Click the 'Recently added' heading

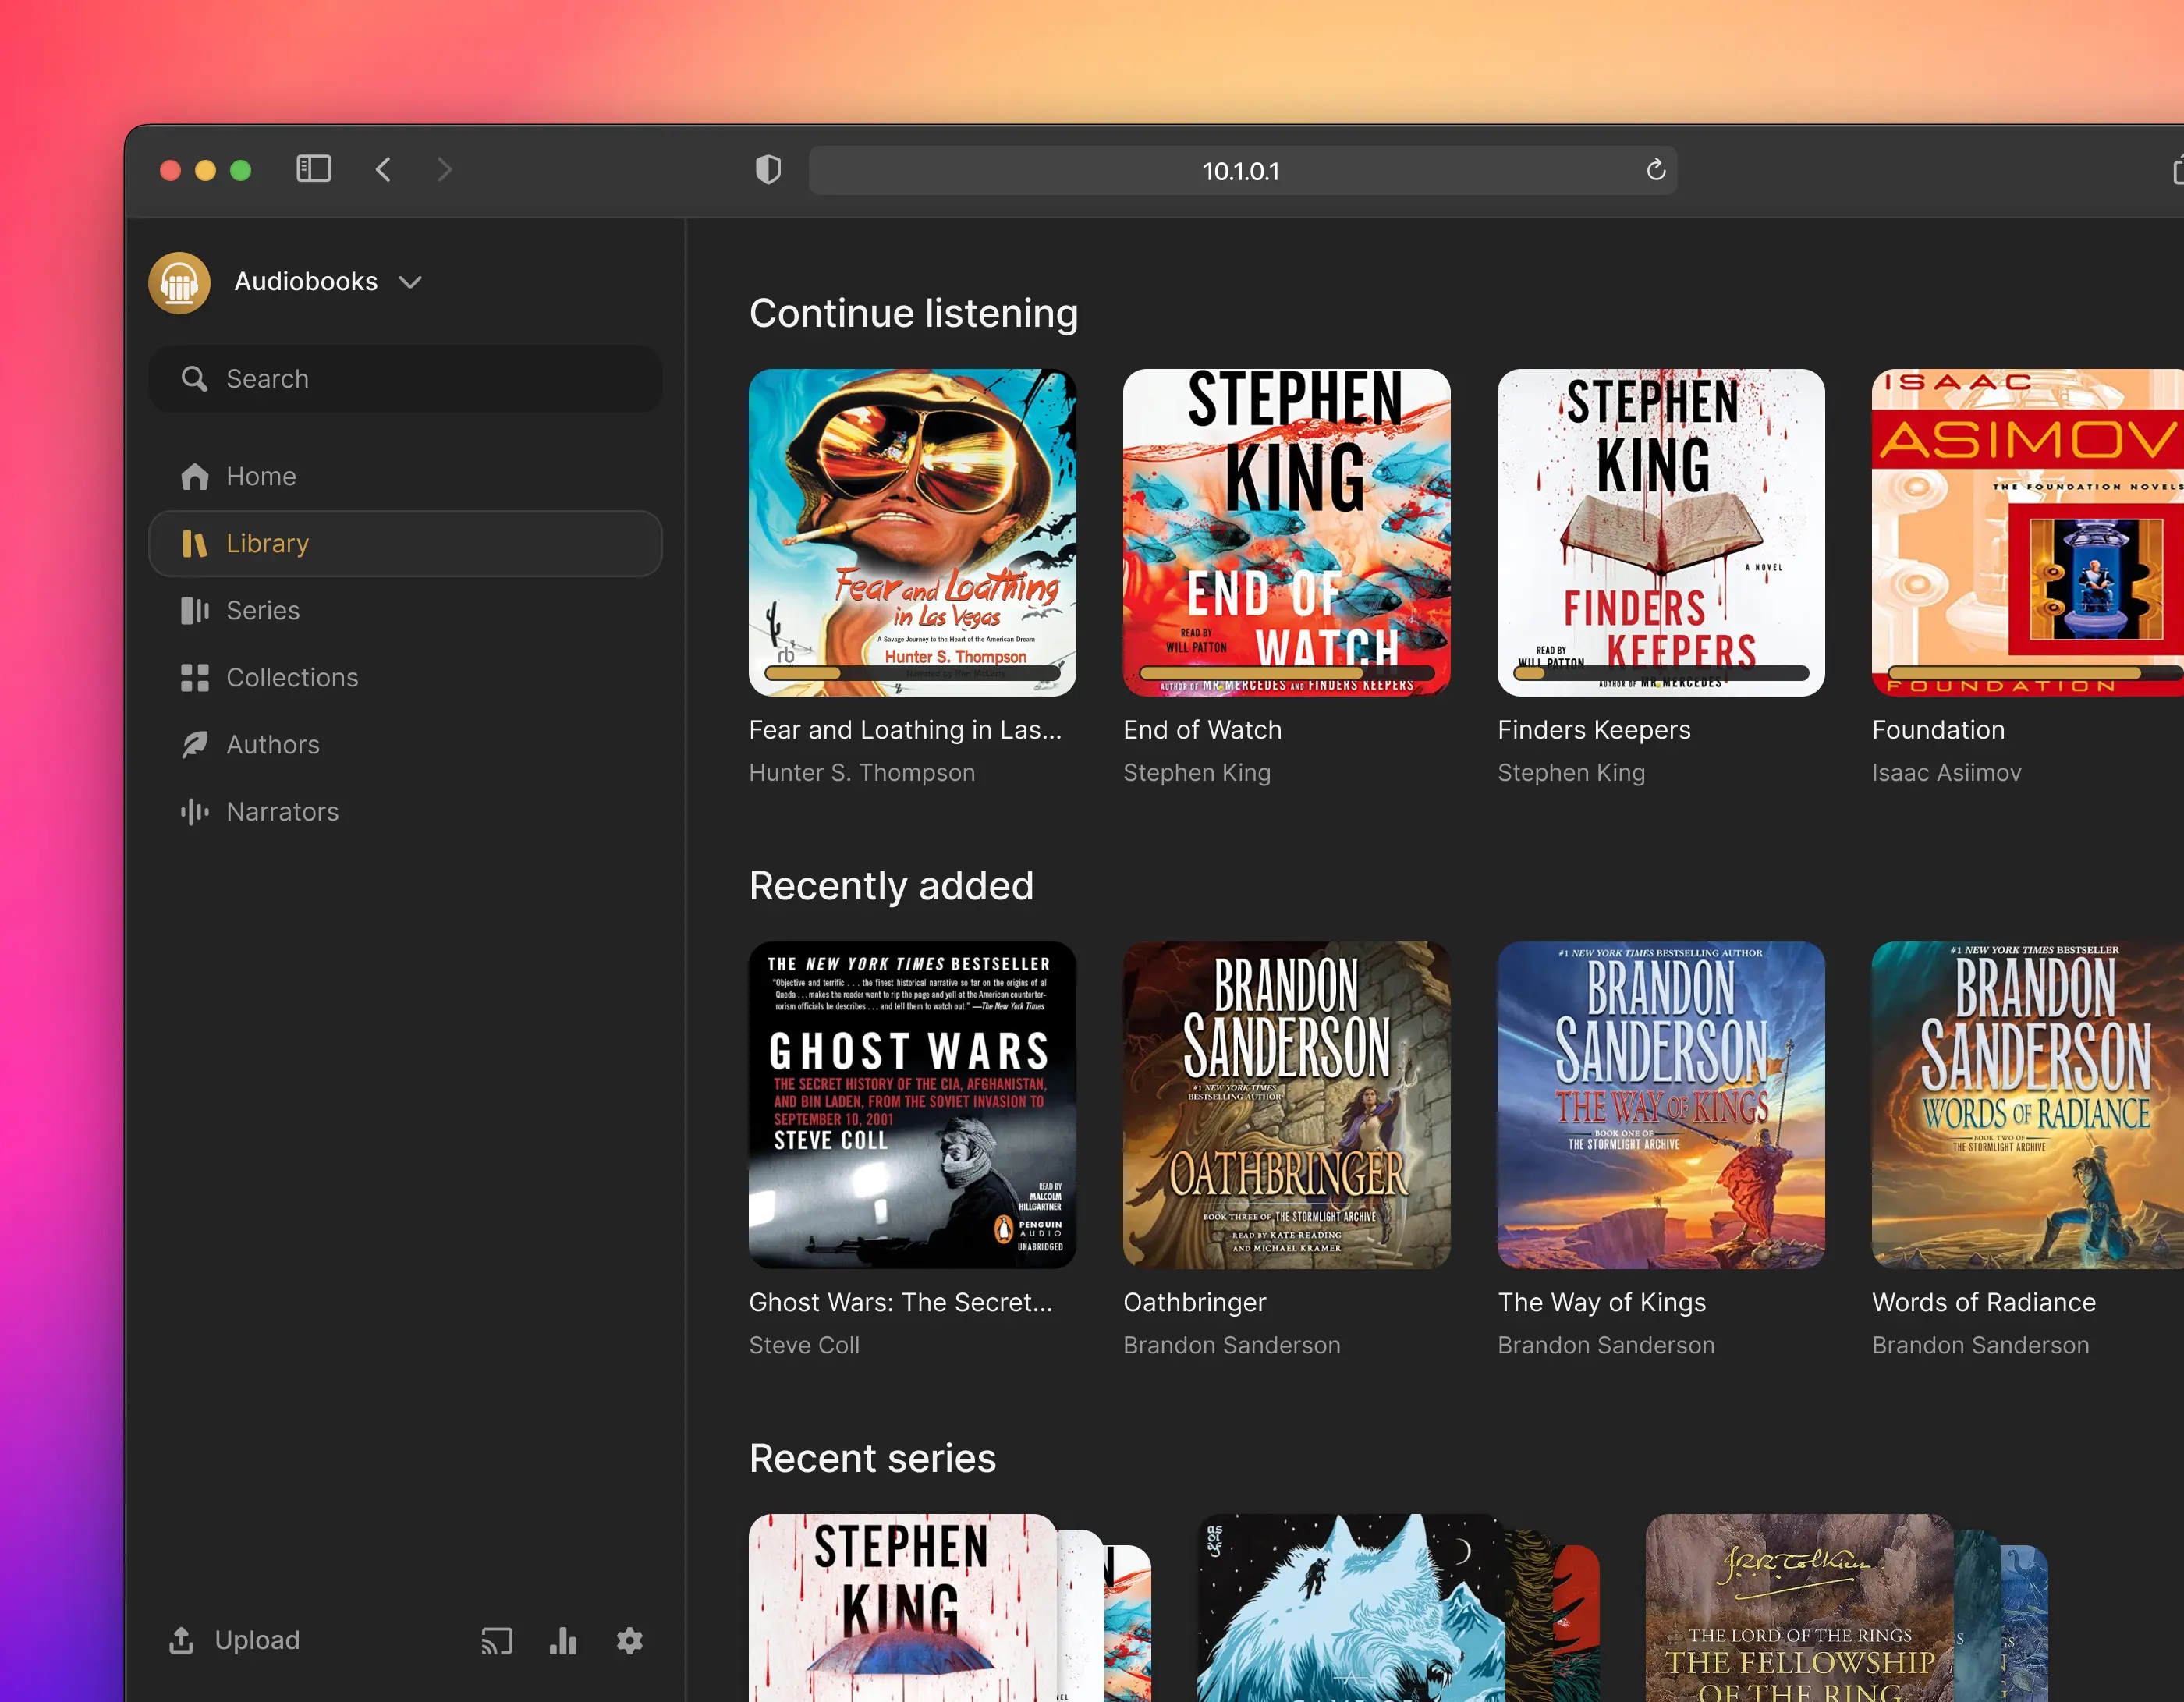point(891,886)
